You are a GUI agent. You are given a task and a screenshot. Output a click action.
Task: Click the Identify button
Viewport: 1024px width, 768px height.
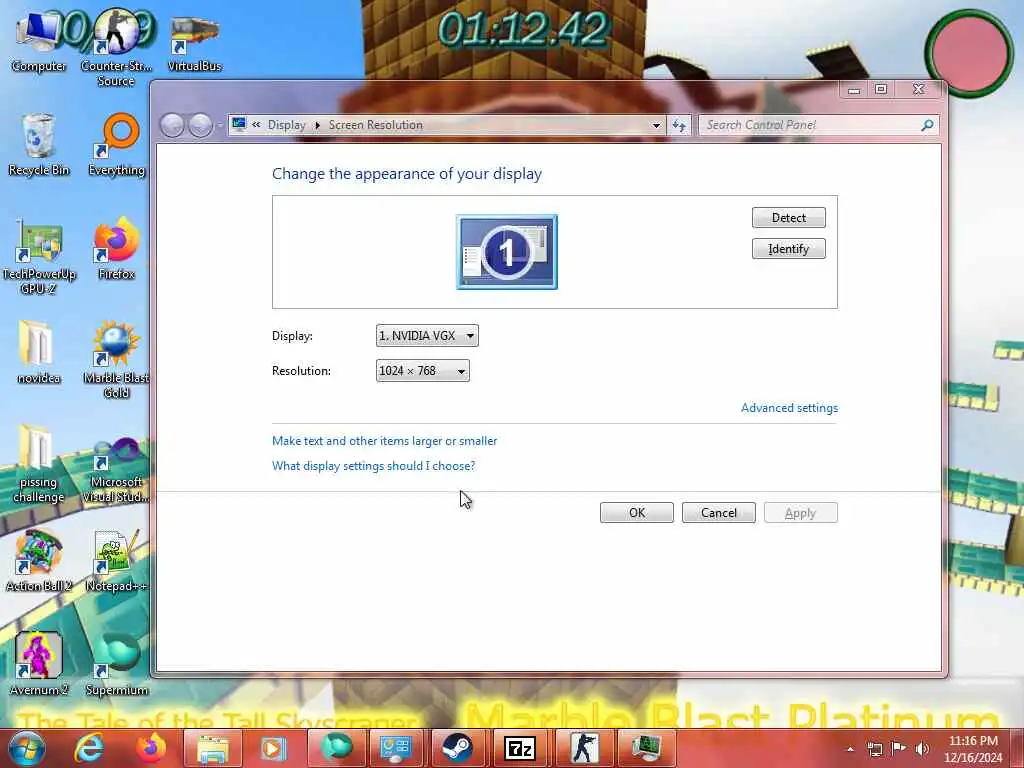pos(788,249)
